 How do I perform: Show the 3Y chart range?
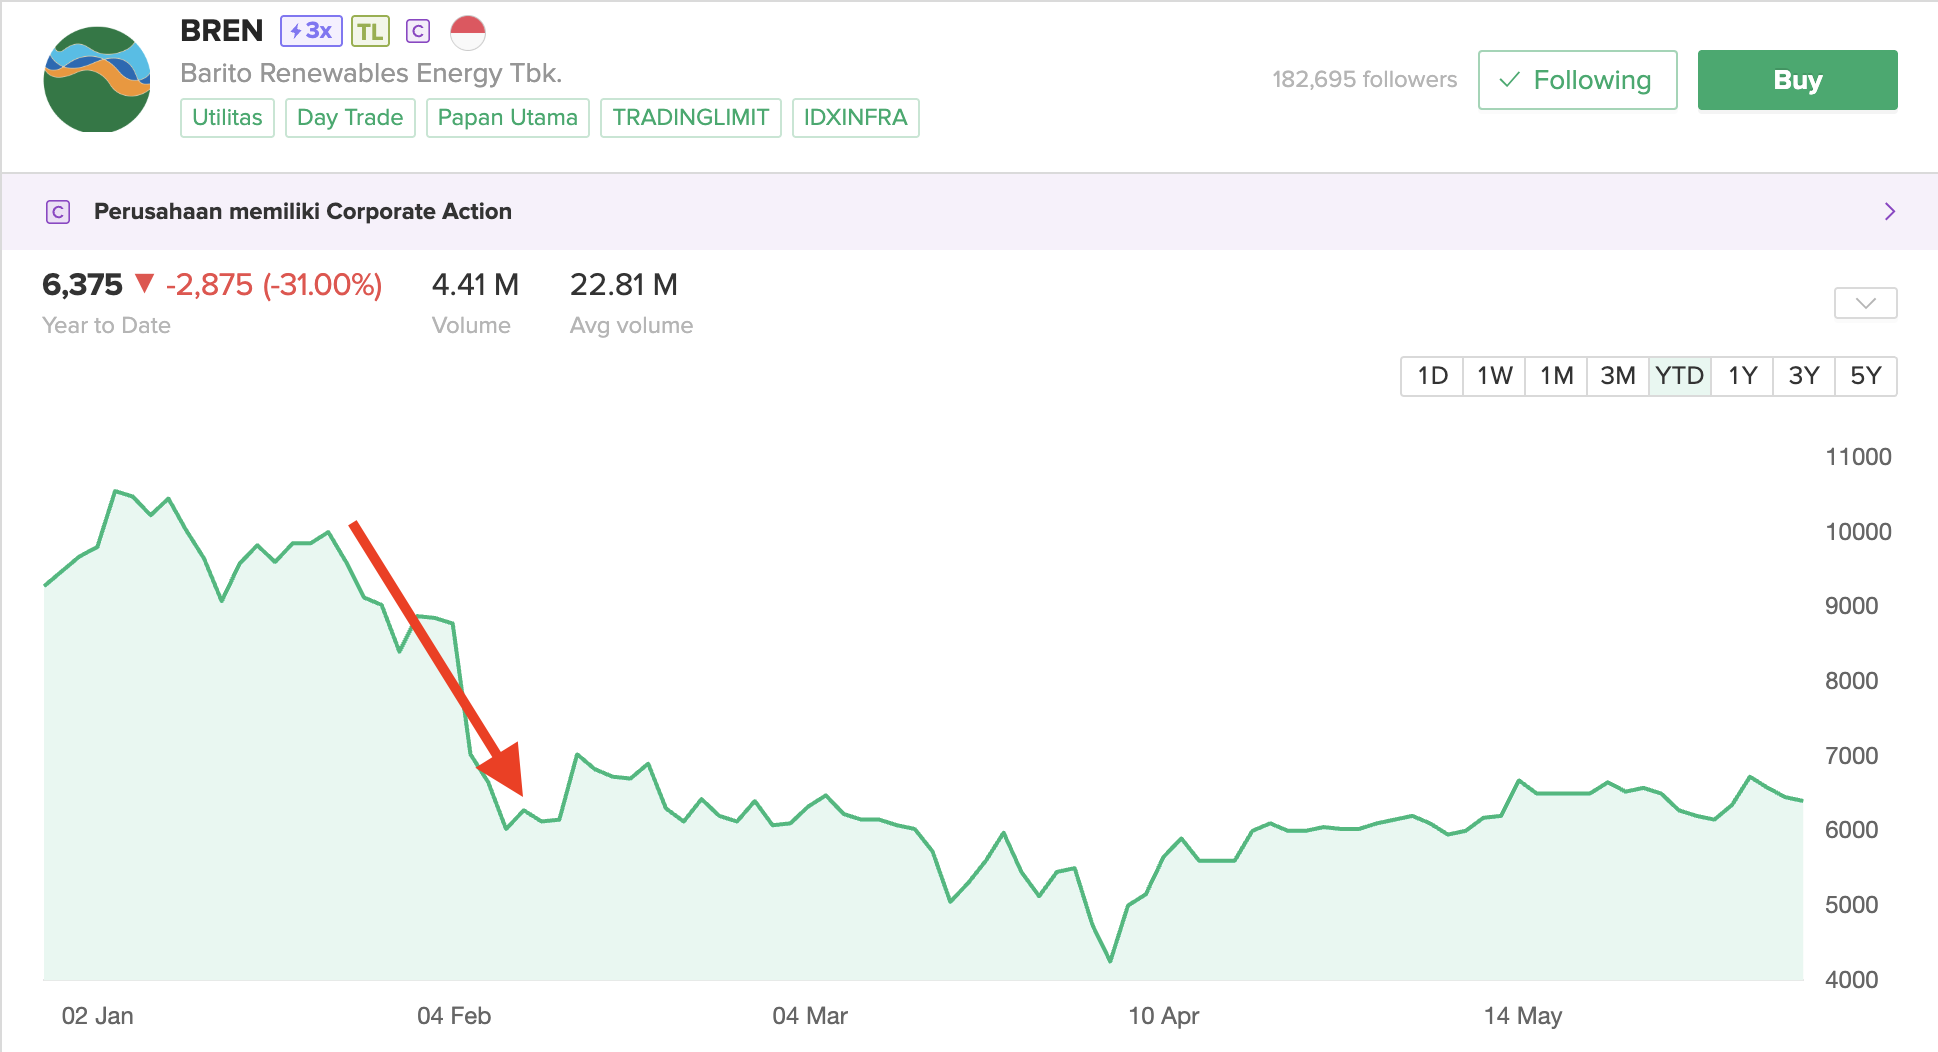(1804, 376)
